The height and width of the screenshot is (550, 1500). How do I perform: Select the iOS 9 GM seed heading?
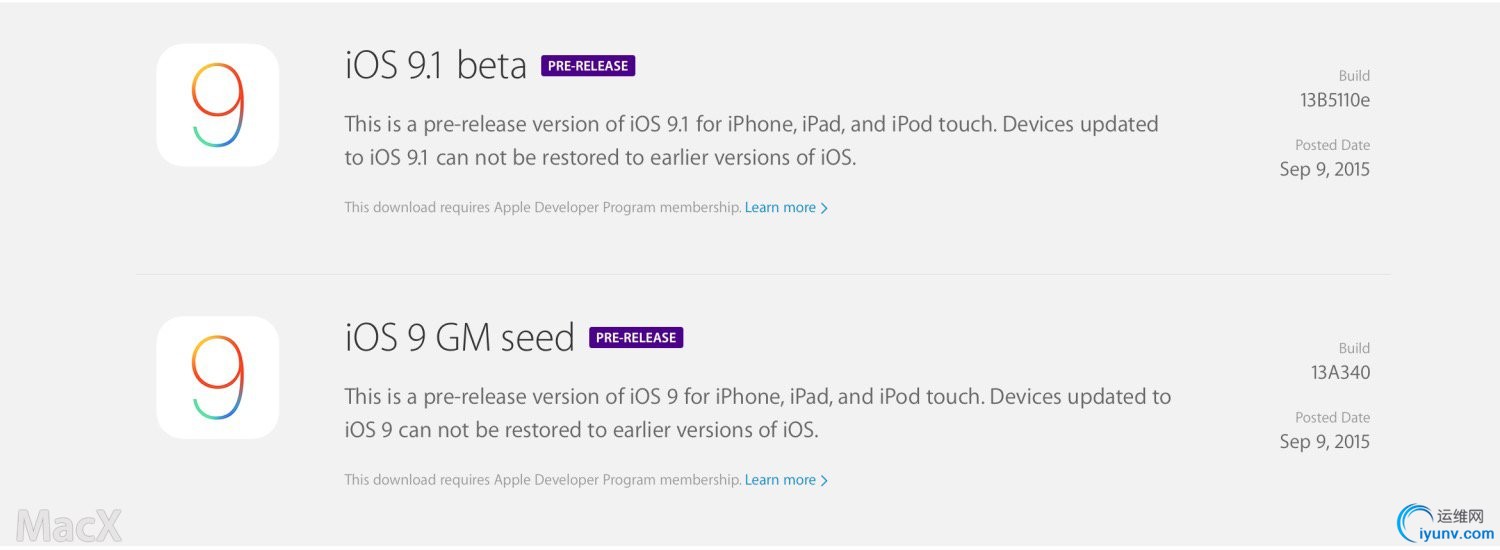coord(459,338)
